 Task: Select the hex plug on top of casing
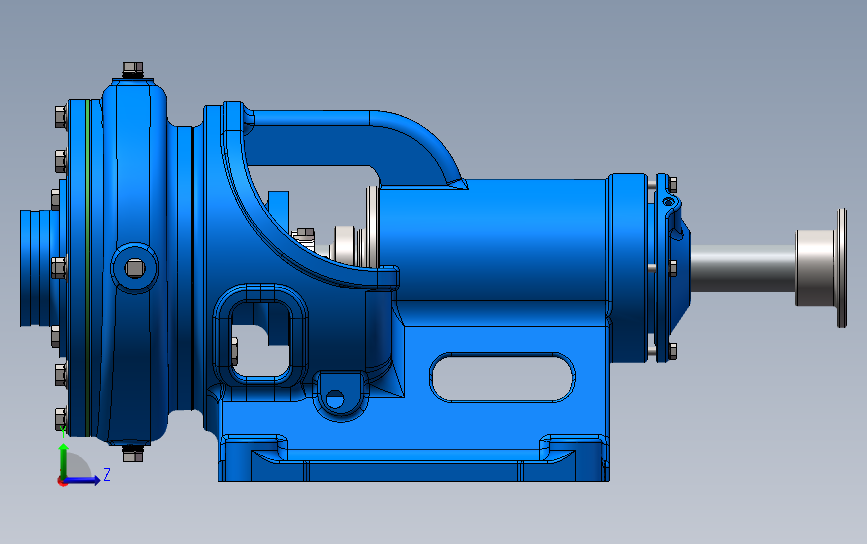coord(133,70)
